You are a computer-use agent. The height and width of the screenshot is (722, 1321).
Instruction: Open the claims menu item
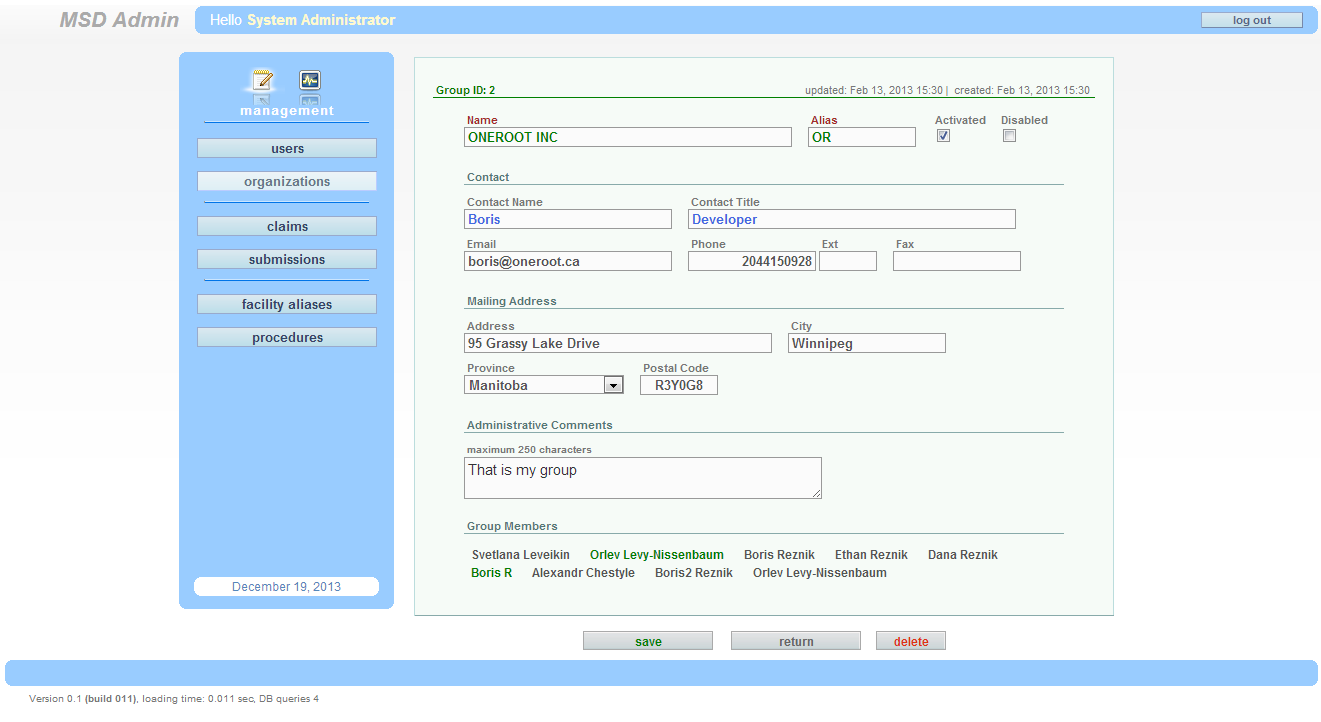pyautogui.click(x=287, y=226)
